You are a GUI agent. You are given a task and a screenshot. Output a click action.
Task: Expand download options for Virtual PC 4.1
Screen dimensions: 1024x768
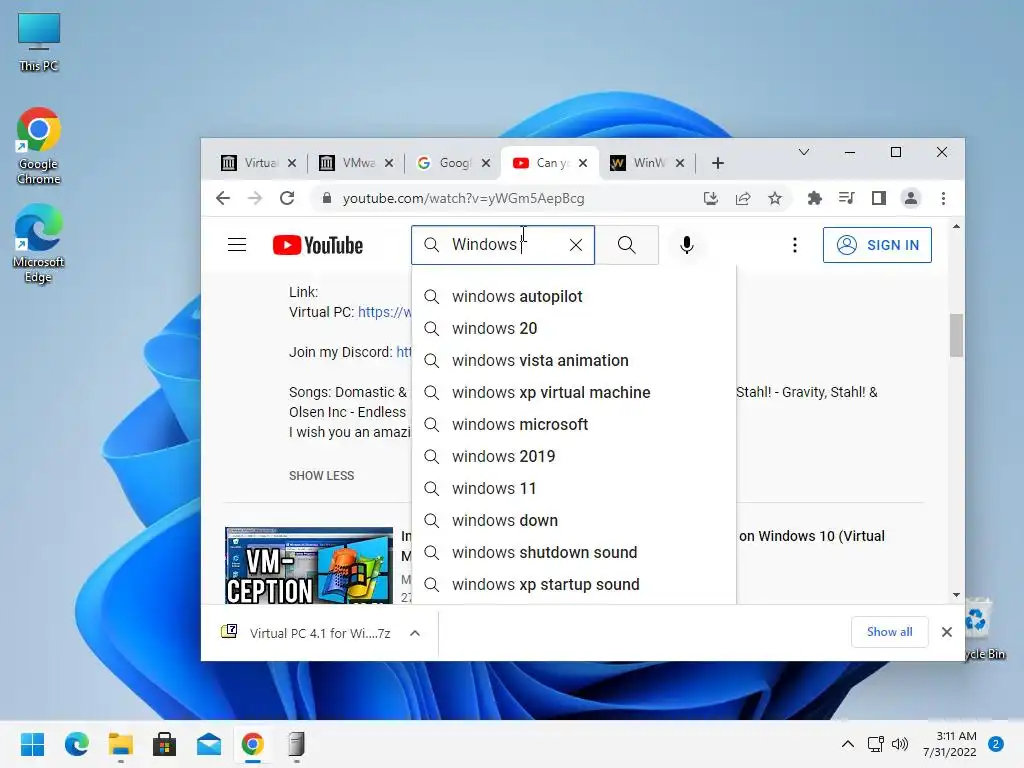415,633
